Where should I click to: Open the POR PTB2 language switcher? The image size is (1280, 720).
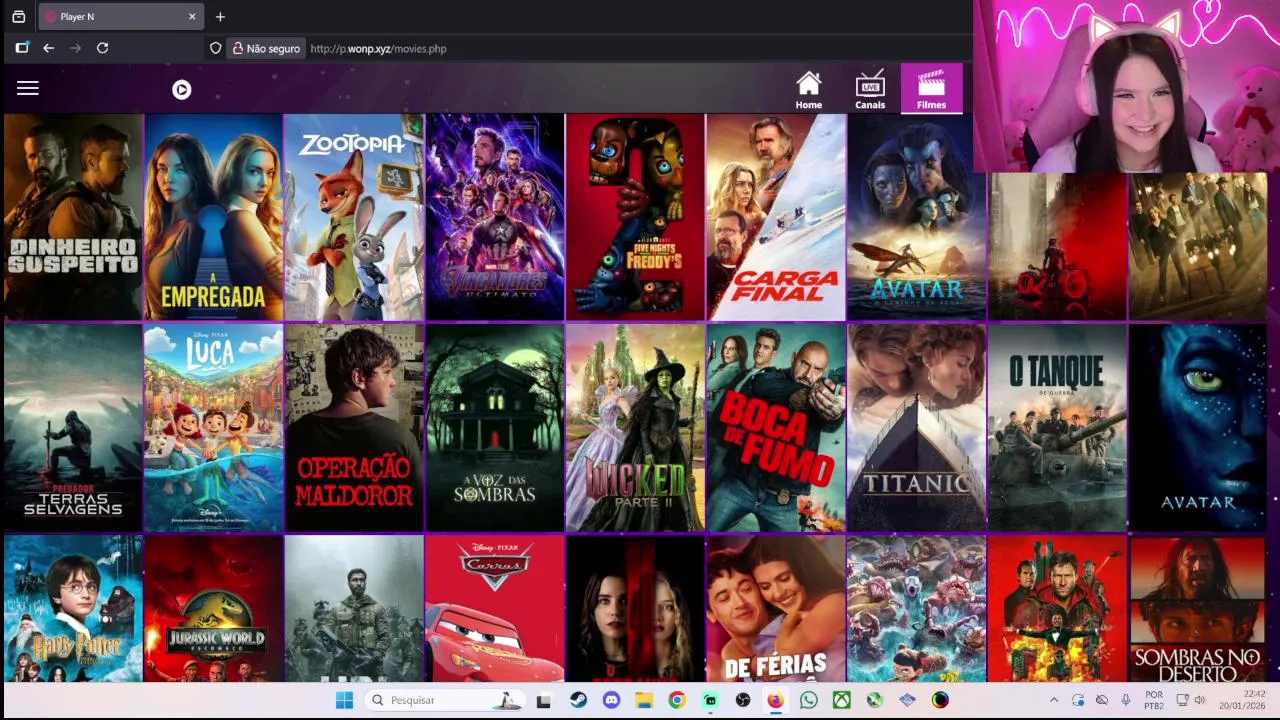[x=1154, y=700]
